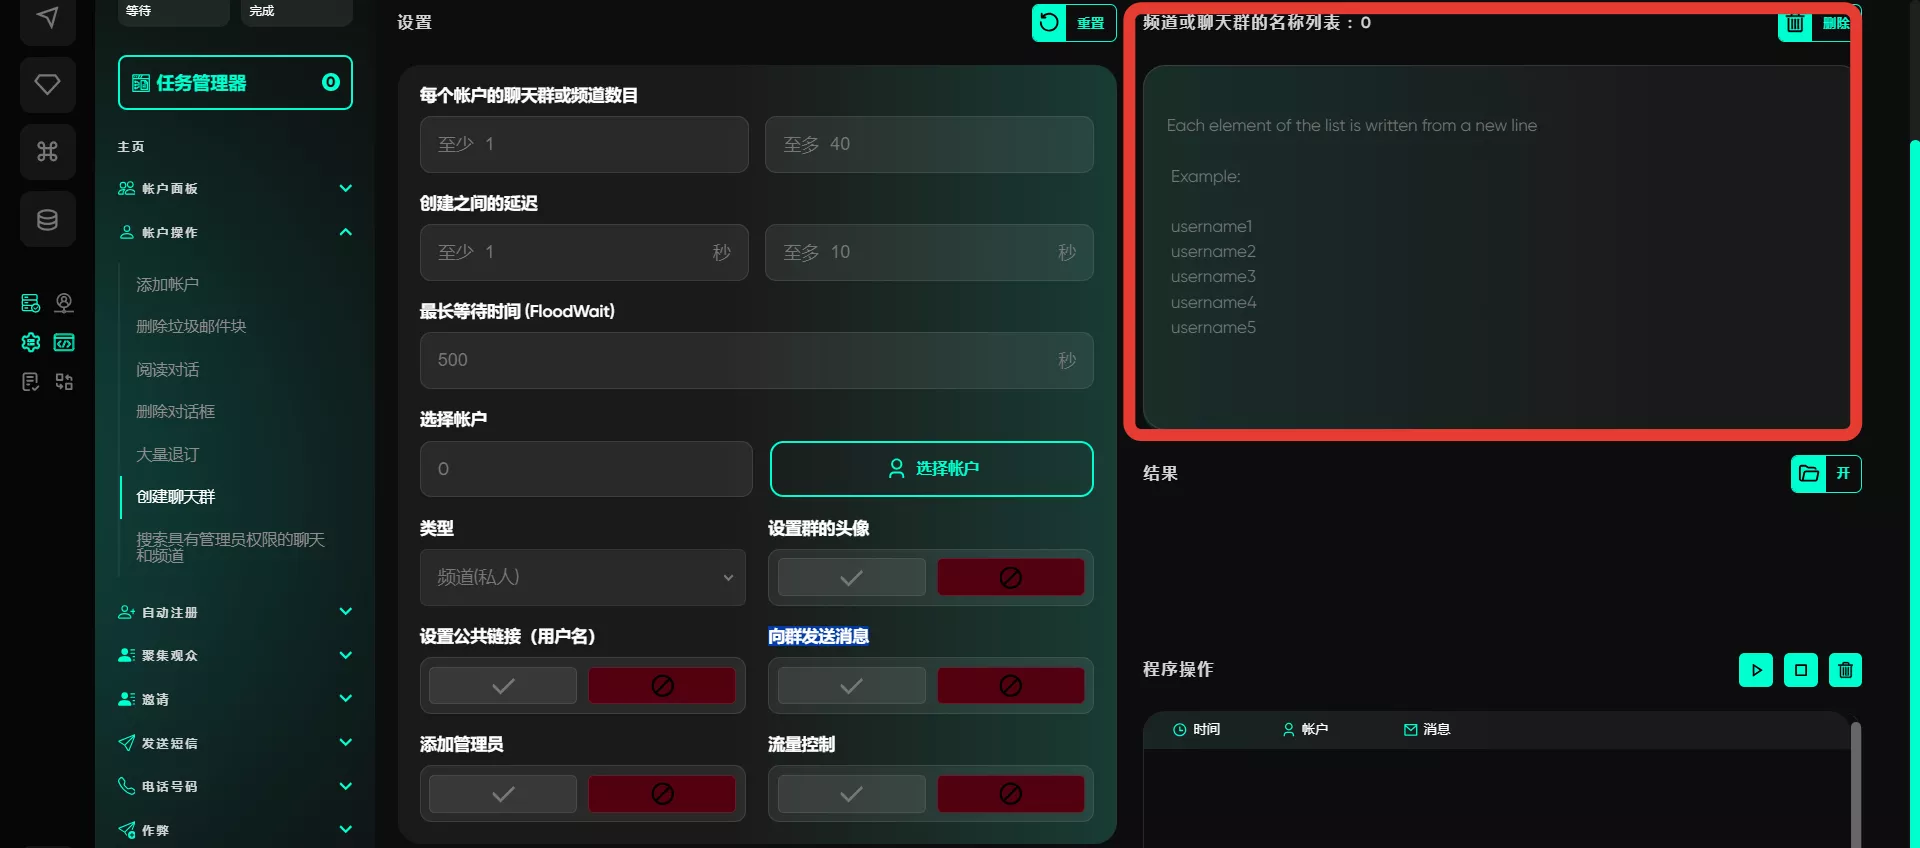The width and height of the screenshot is (1920, 848).
Task: Click the main window vertical scrollbar
Action: 1915,495
